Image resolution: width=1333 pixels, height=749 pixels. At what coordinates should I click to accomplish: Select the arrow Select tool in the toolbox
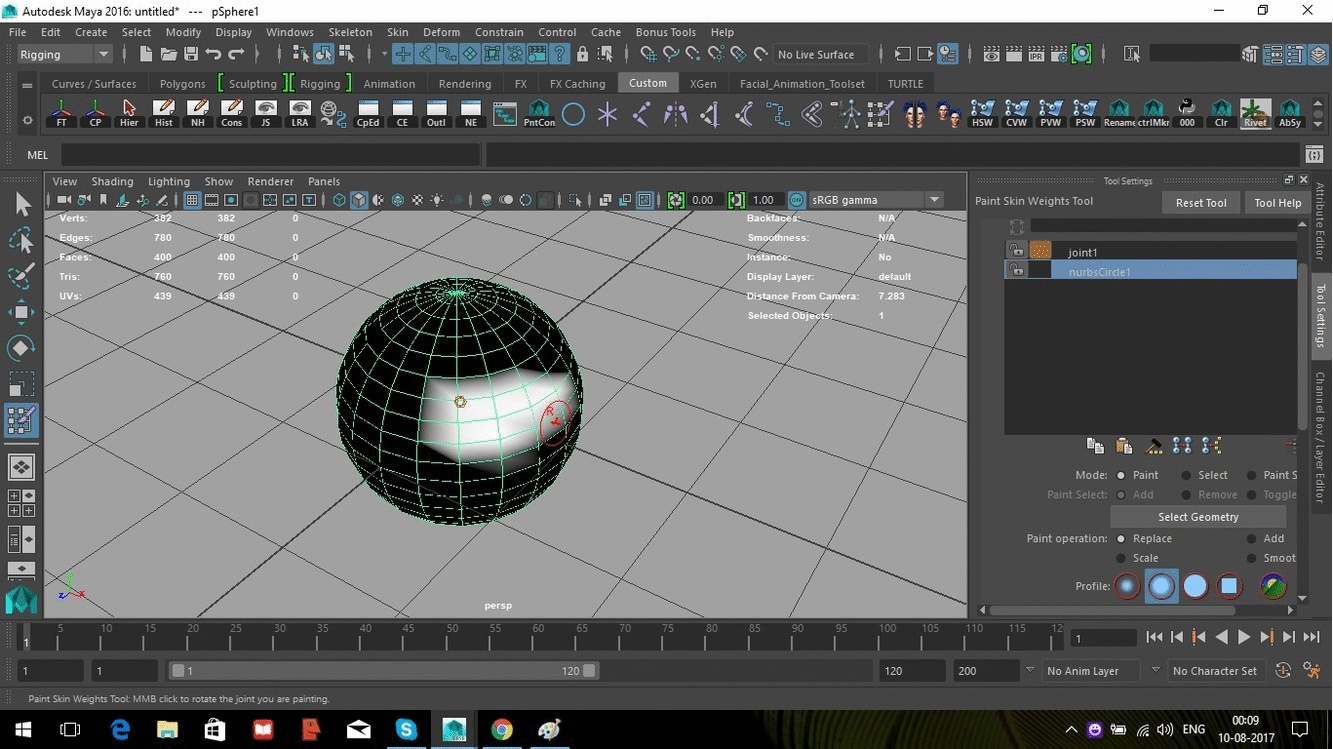click(22, 203)
